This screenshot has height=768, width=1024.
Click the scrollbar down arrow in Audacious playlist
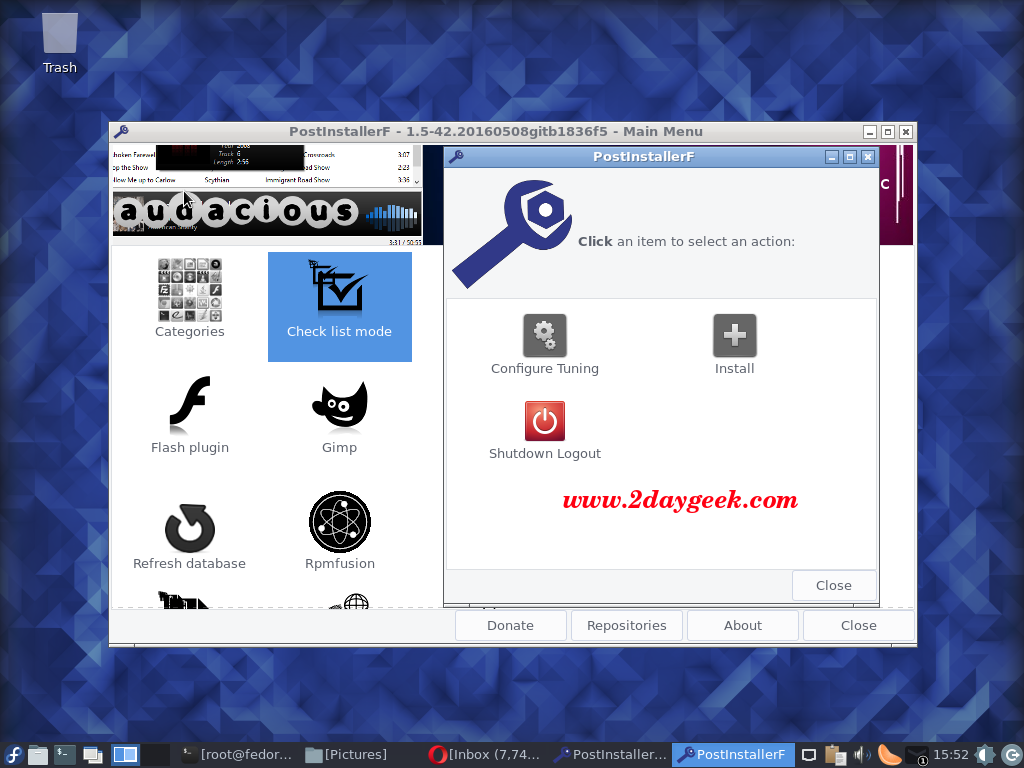[x=417, y=182]
